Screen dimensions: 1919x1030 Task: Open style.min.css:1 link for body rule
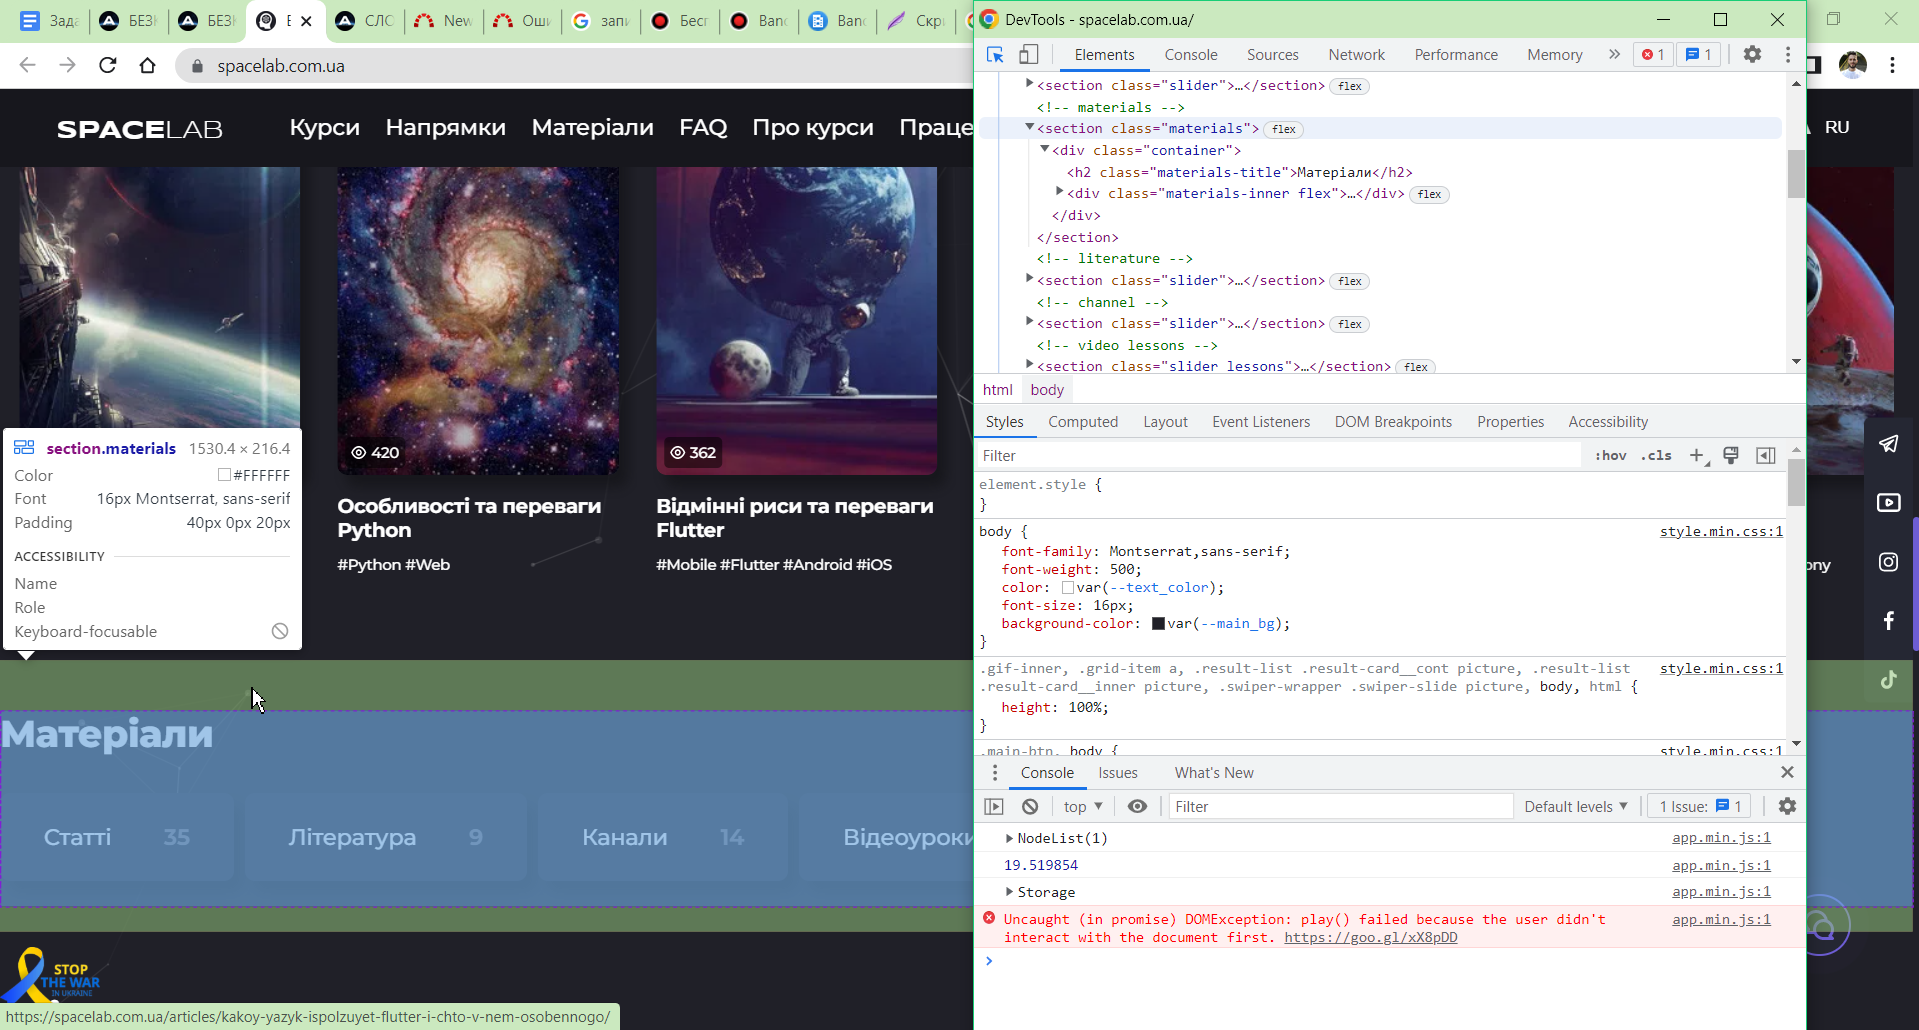(x=1721, y=532)
